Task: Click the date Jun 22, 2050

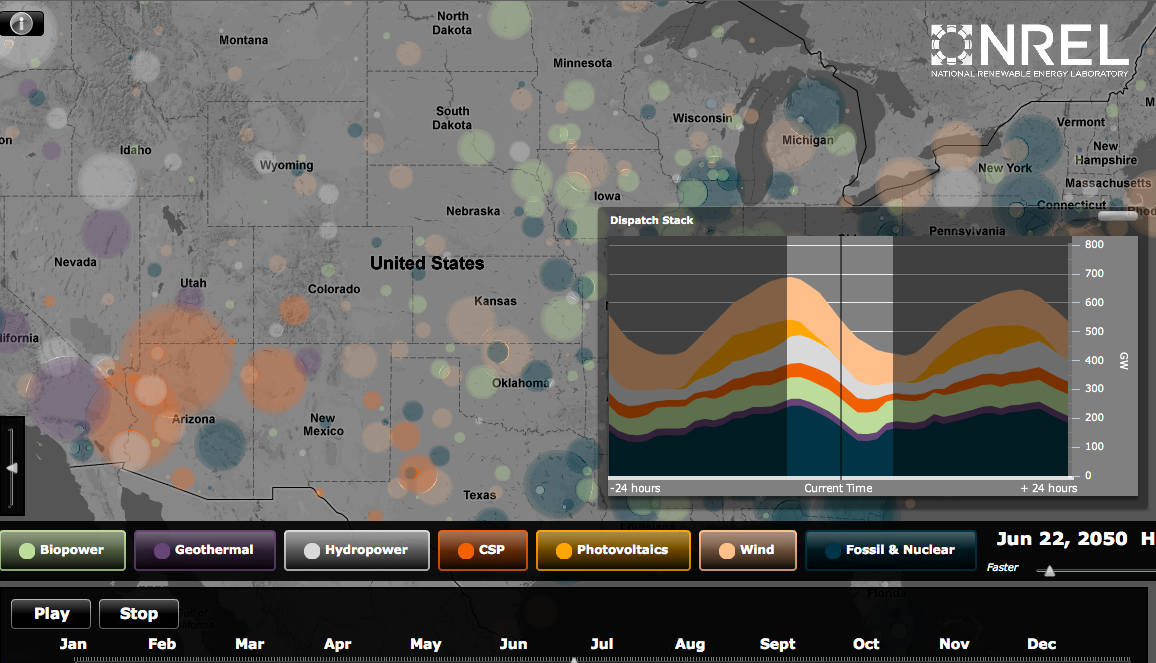Action: pyautogui.click(x=1062, y=539)
